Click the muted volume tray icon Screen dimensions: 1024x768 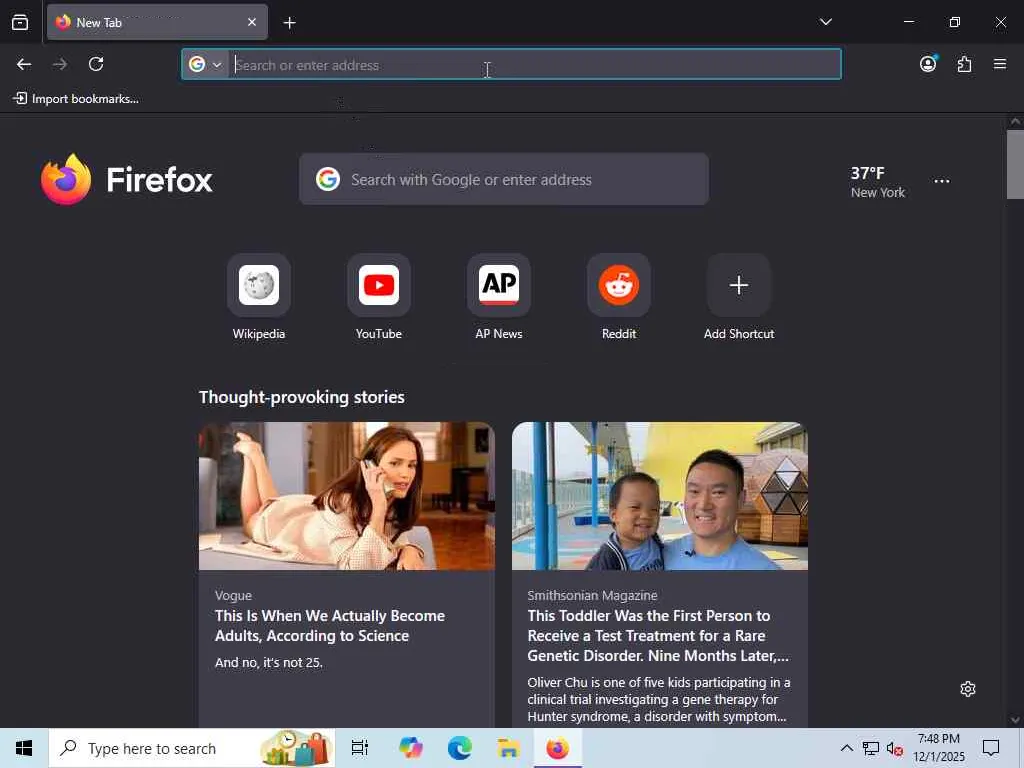[x=895, y=748]
